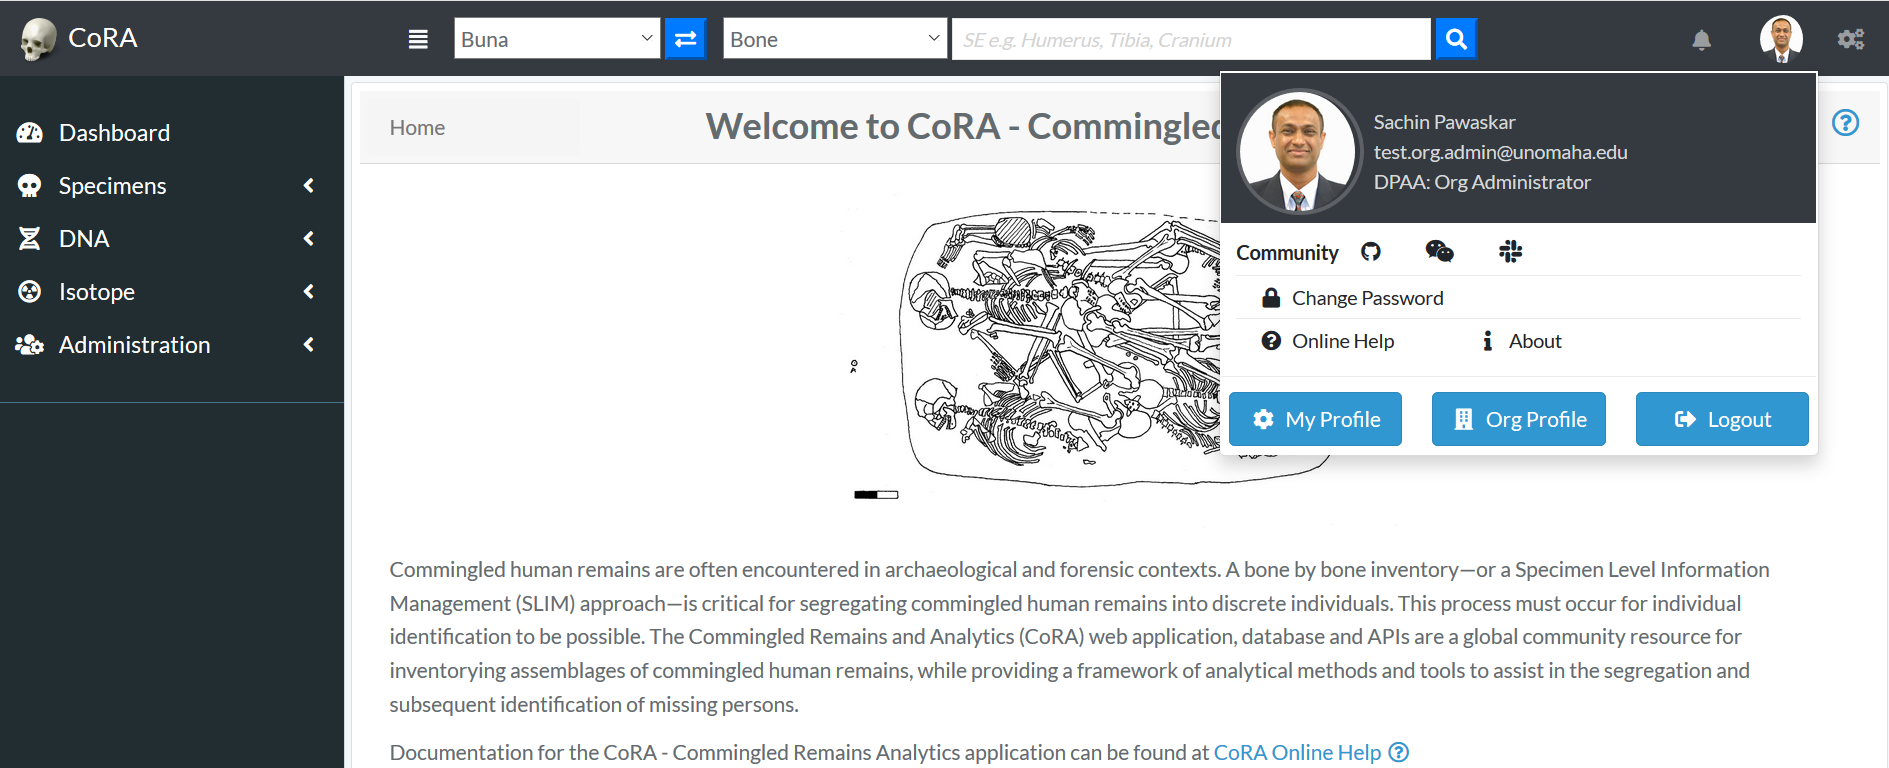
Task: Open the GitHub community icon
Action: pyautogui.click(x=1371, y=252)
